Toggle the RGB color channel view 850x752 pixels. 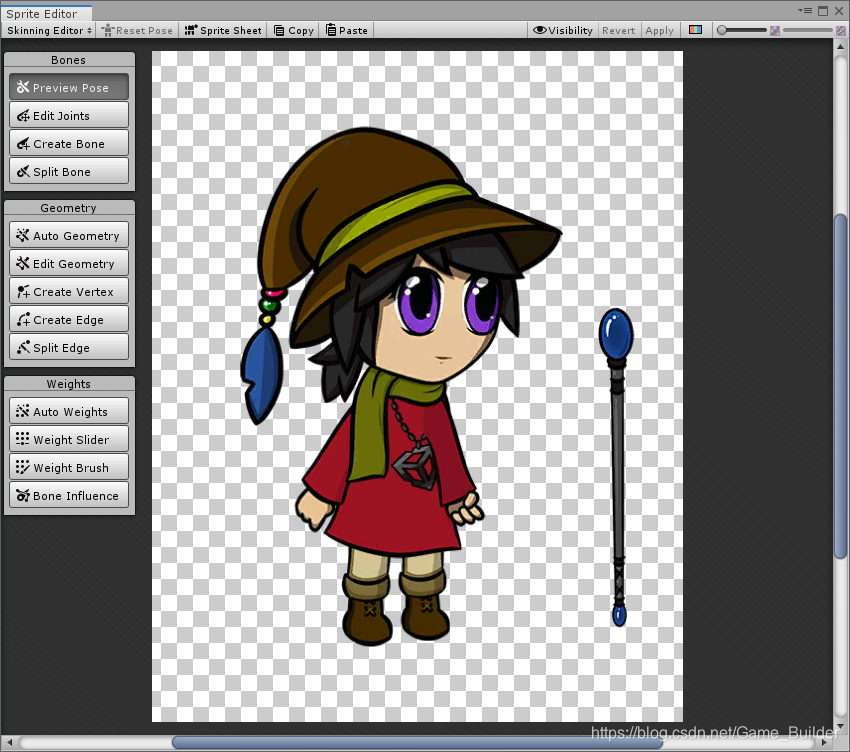[696, 30]
